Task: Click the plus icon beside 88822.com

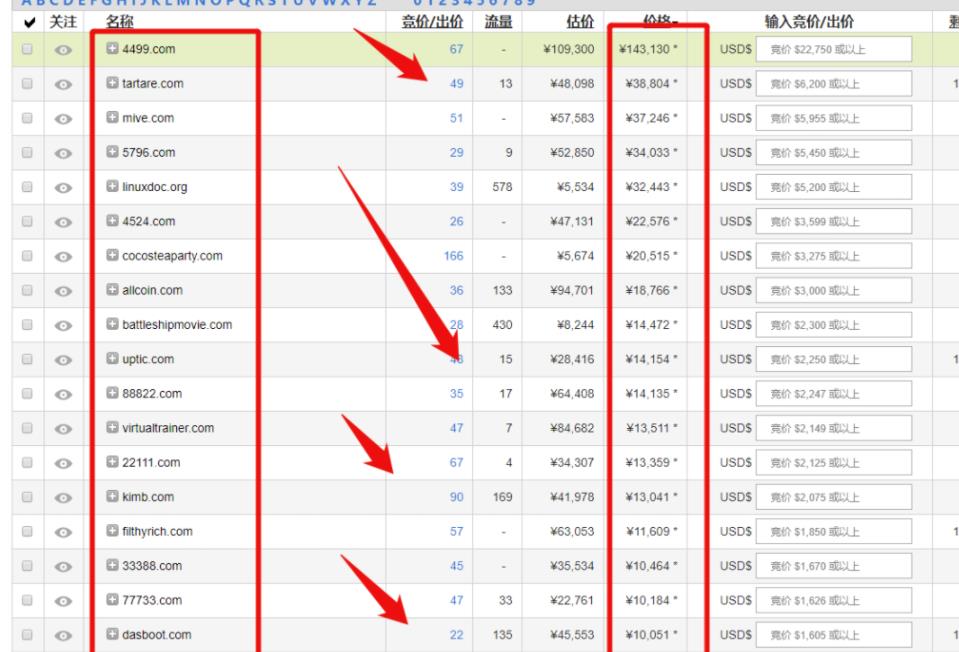Action: [x=113, y=394]
